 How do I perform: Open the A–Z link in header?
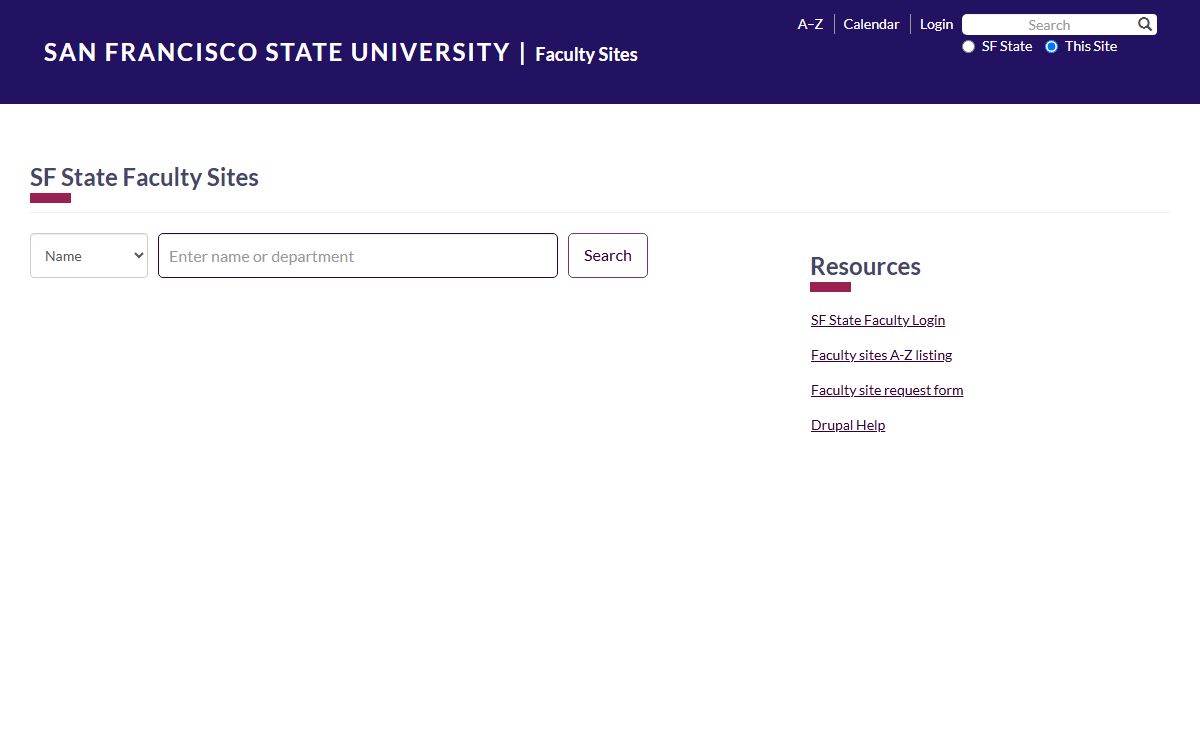click(810, 25)
